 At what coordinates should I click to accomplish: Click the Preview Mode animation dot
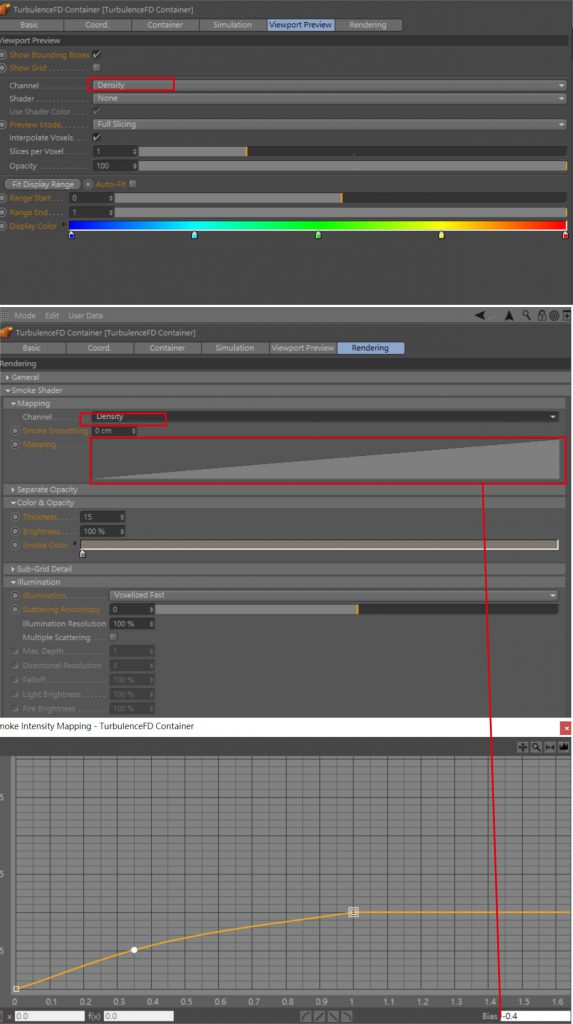point(4,124)
